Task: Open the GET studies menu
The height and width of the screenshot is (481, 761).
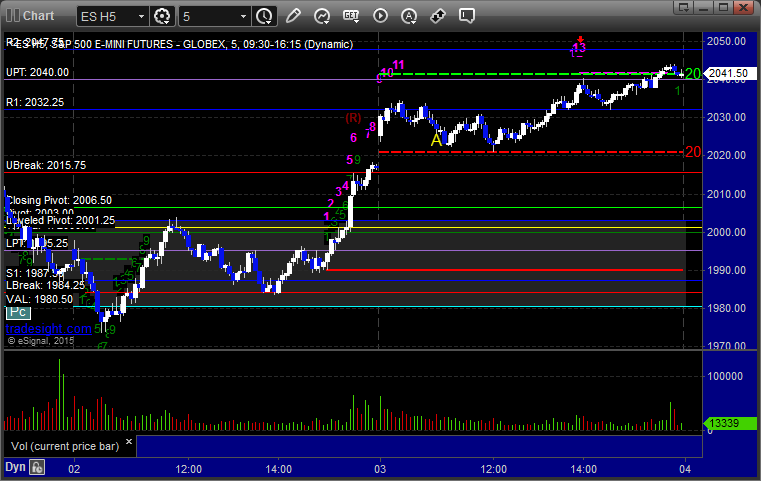Action: click(351, 16)
